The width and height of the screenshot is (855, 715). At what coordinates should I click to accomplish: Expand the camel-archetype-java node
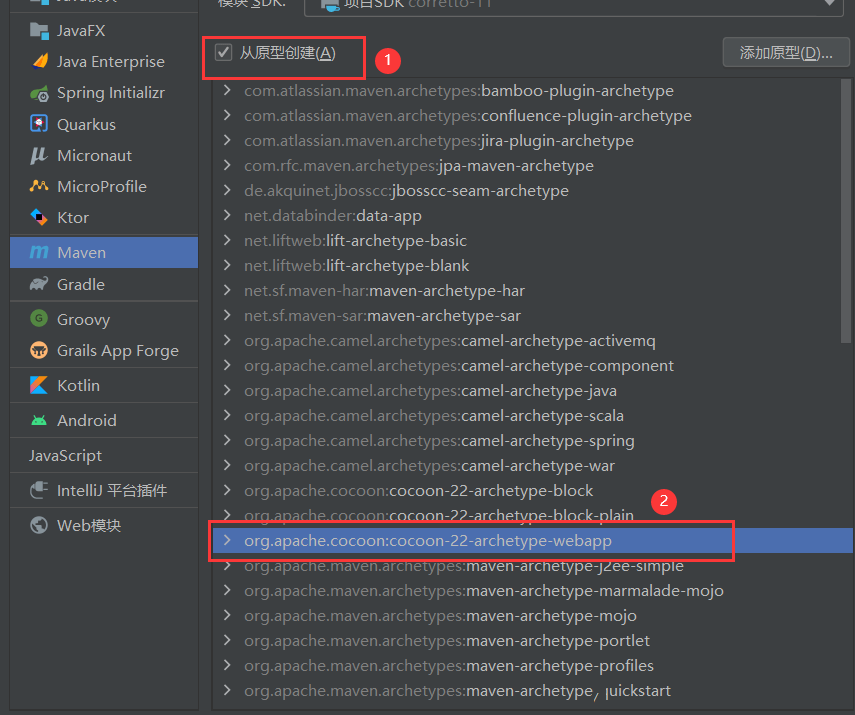pyautogui.click(x=227, y=390)
